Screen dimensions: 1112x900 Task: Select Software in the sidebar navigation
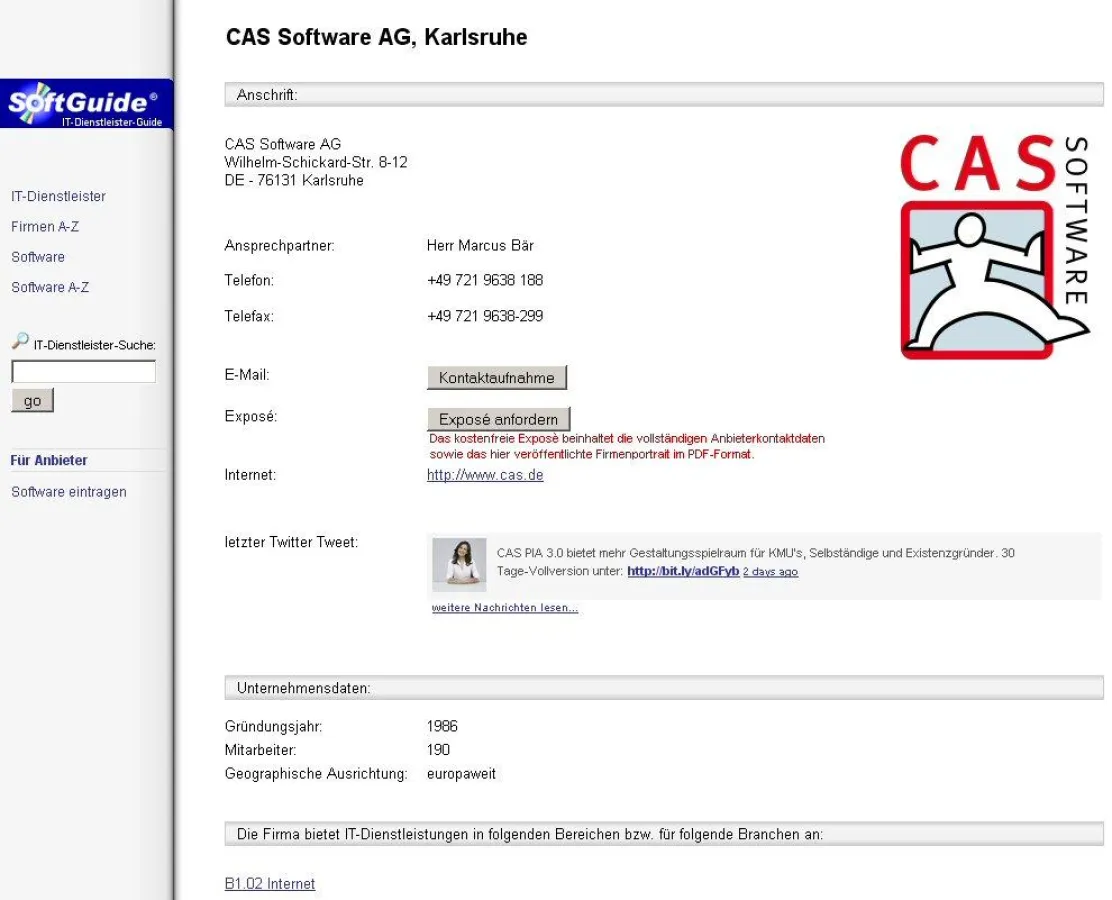[x=37, y=256]
